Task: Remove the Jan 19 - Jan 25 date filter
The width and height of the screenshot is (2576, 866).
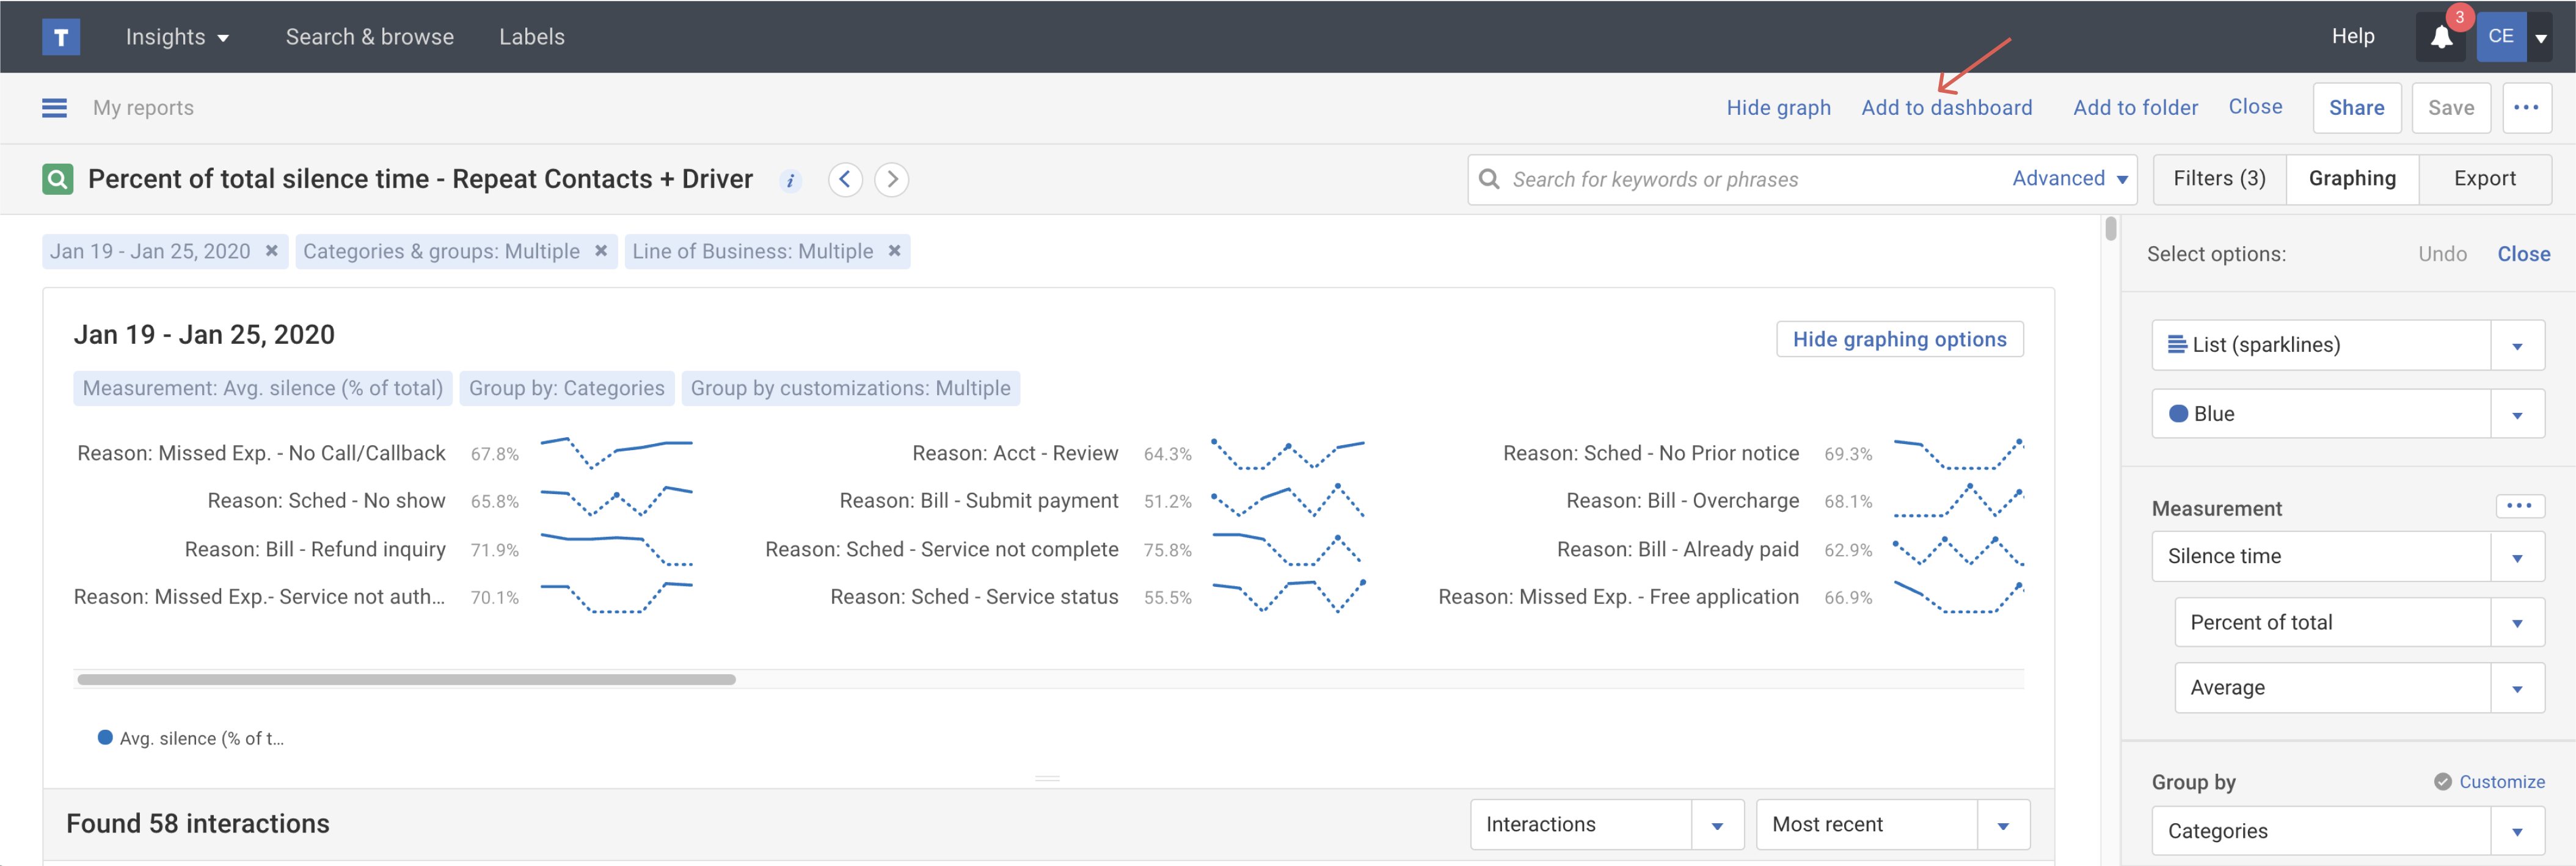Action: point(271,251)
